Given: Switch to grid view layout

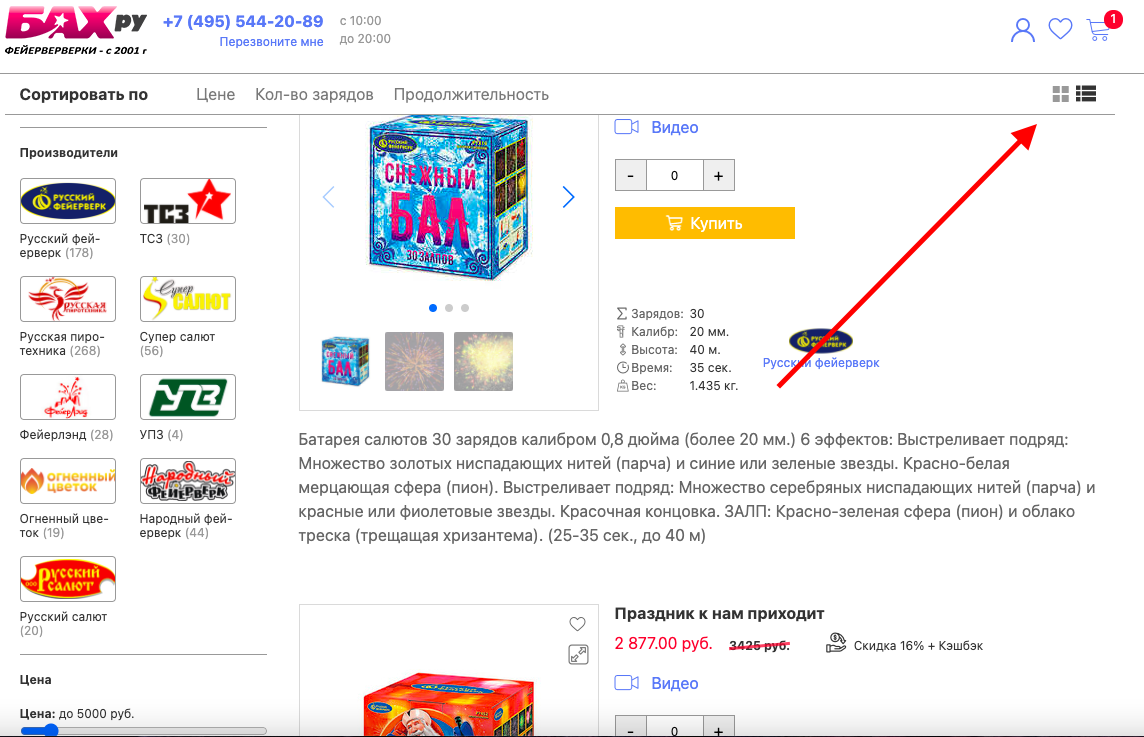Looking at the screenshot, I should point(1061,93).
